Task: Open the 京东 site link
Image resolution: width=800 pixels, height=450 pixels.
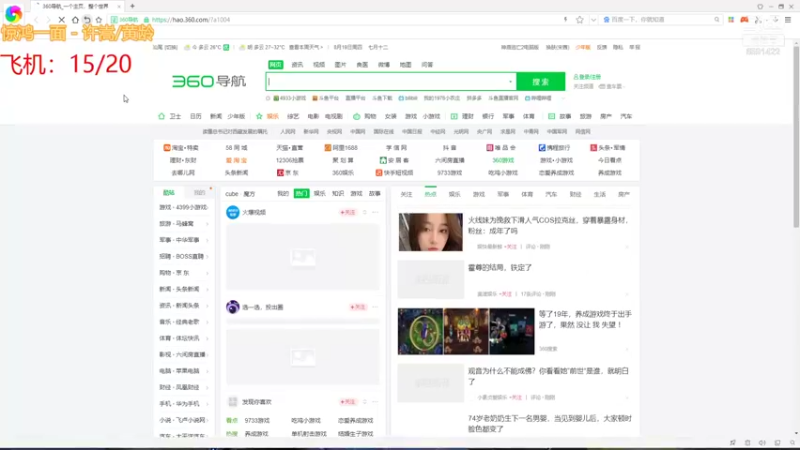Action: pos(288,173)
